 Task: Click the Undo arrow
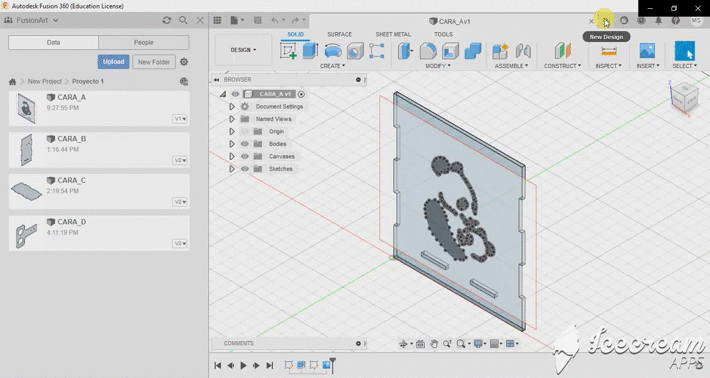coord(275,20)
